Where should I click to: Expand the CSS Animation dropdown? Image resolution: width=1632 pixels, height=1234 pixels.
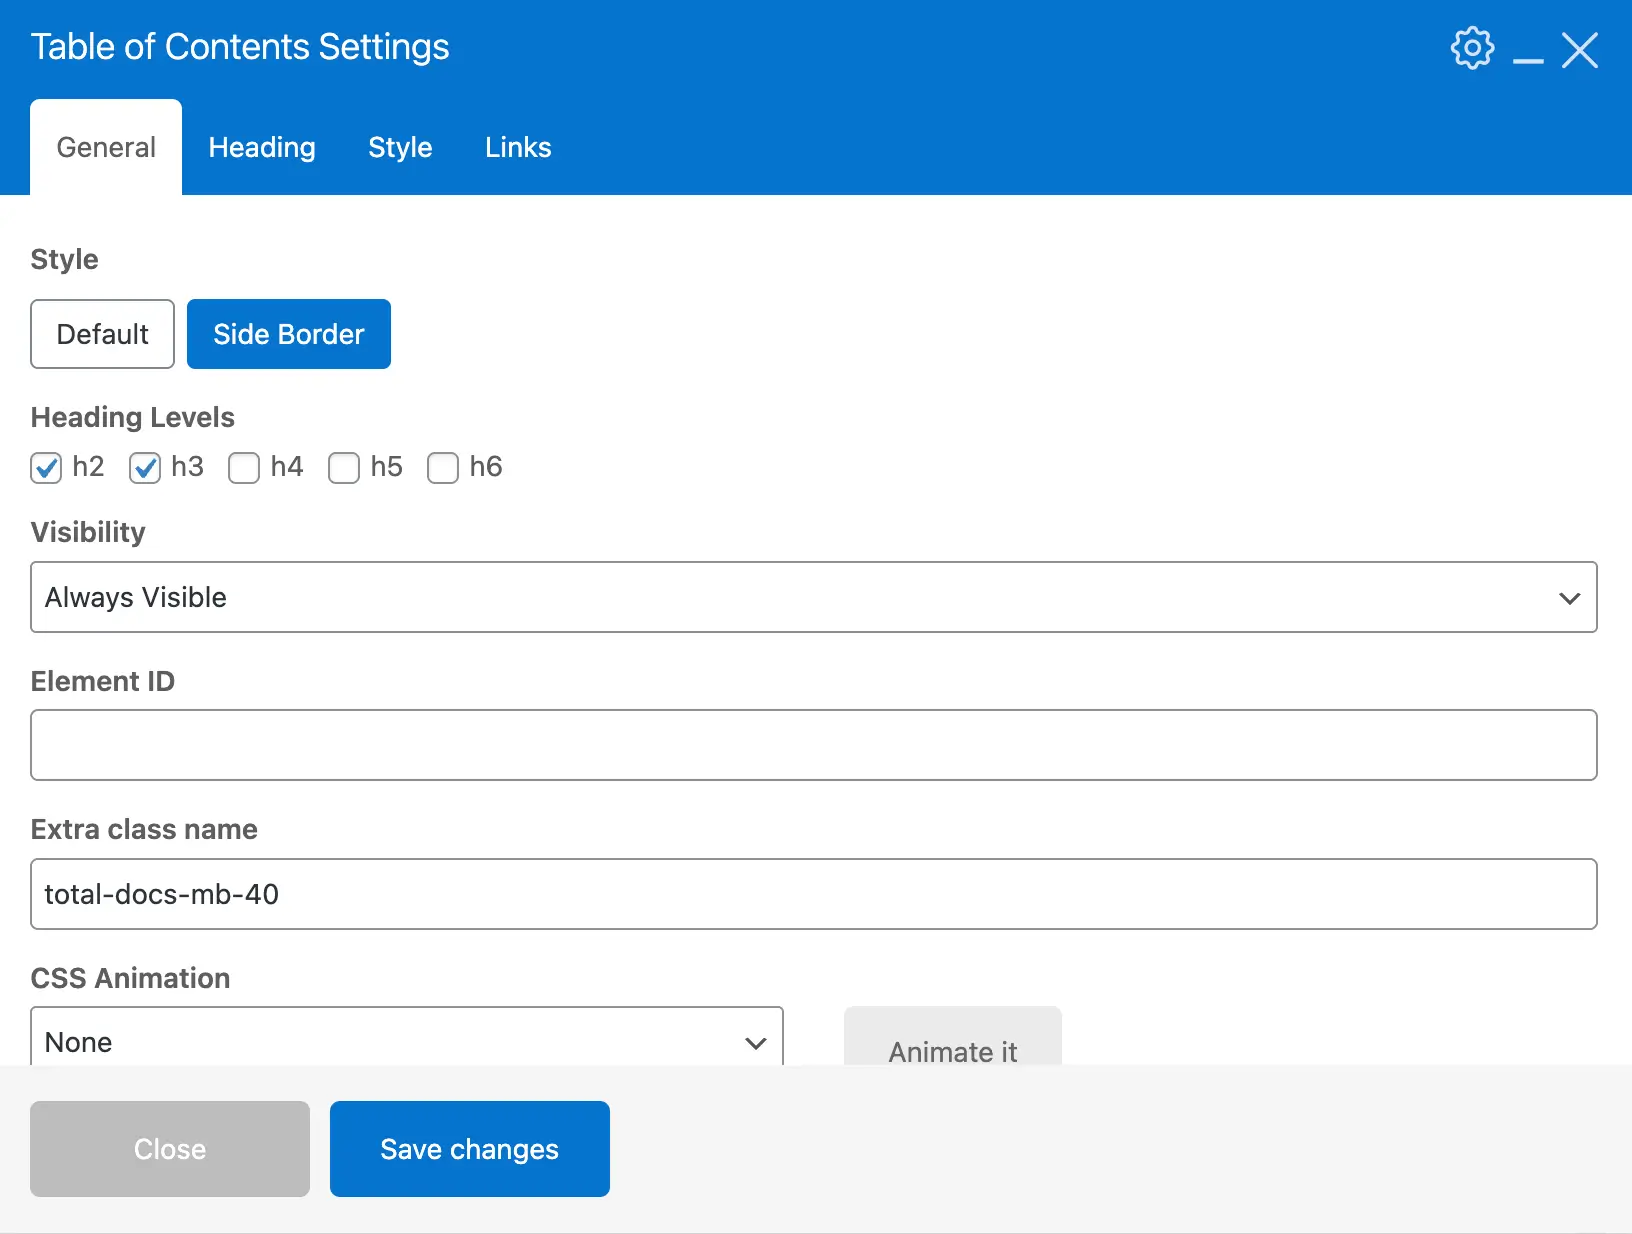click(x=406, y=1040)
